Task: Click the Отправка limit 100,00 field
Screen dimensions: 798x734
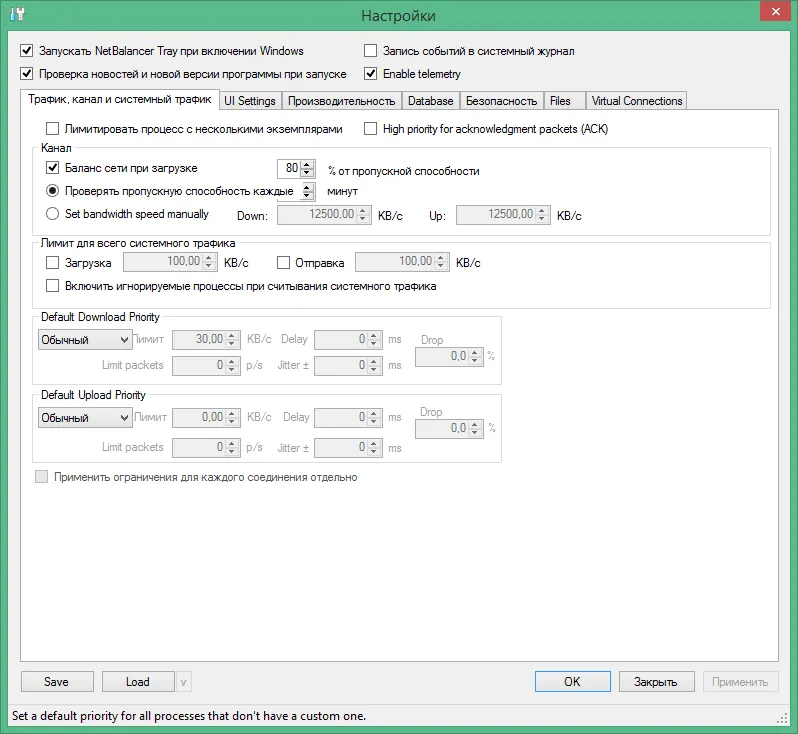Action: point(402,262)
